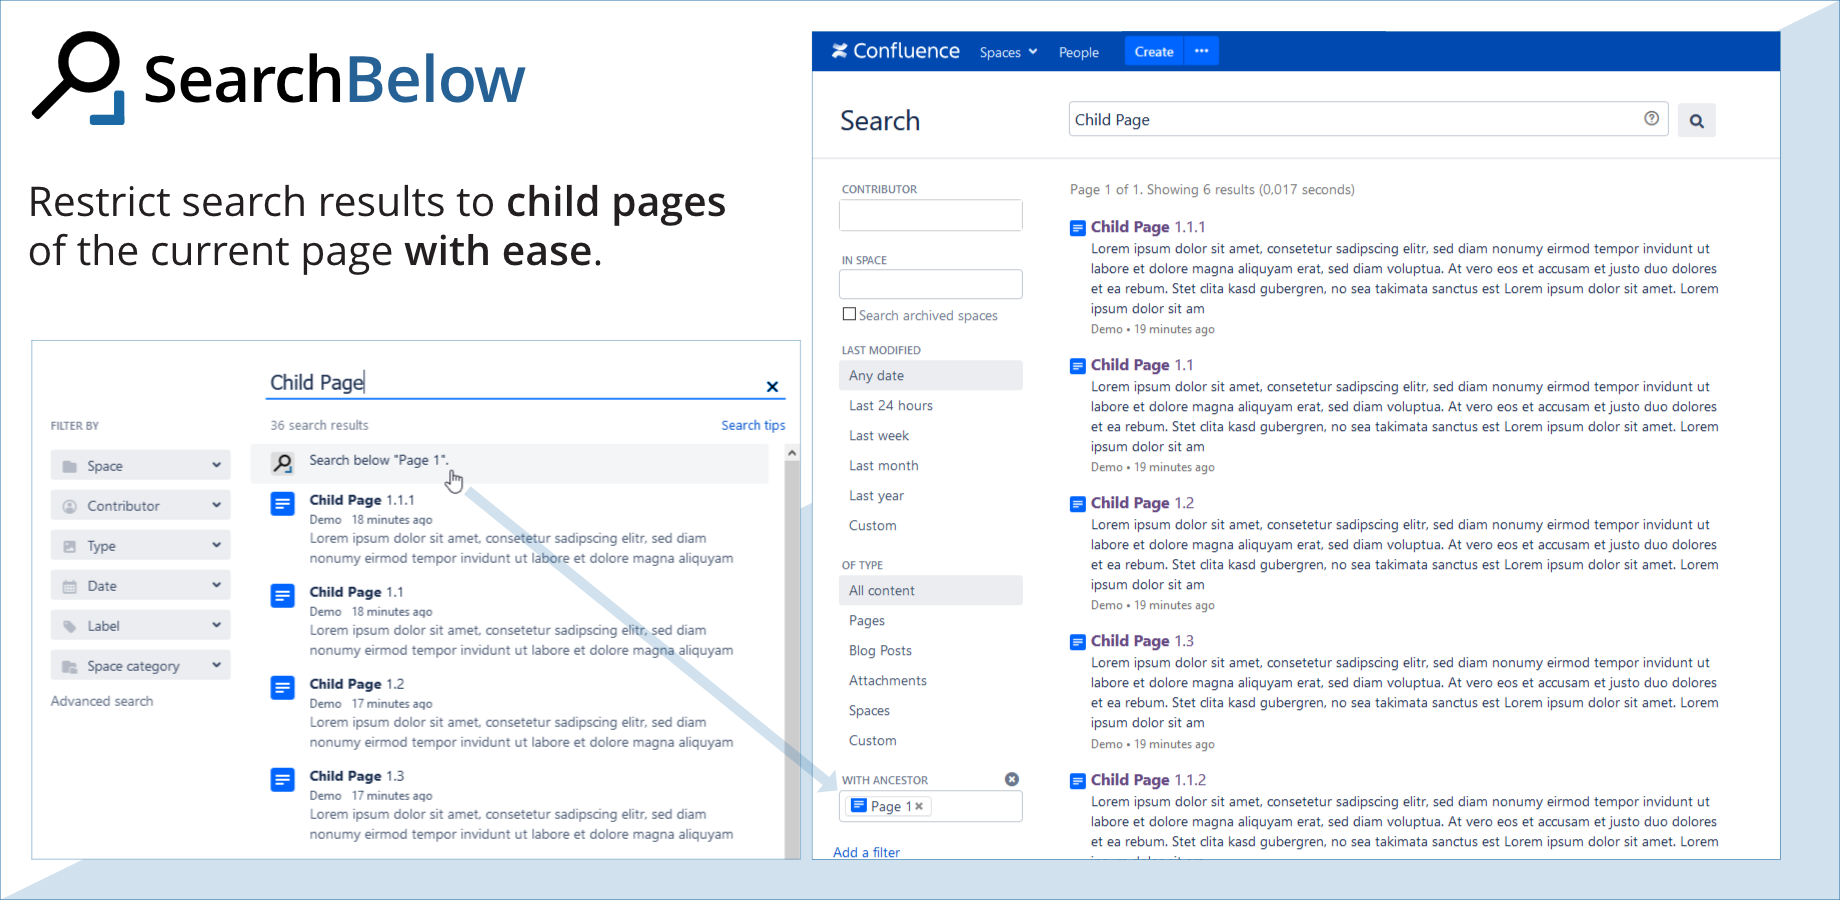Open Child Page 1.1.1 result in Confluence search
The image size is (1840, 900).
coord(1148,227)
